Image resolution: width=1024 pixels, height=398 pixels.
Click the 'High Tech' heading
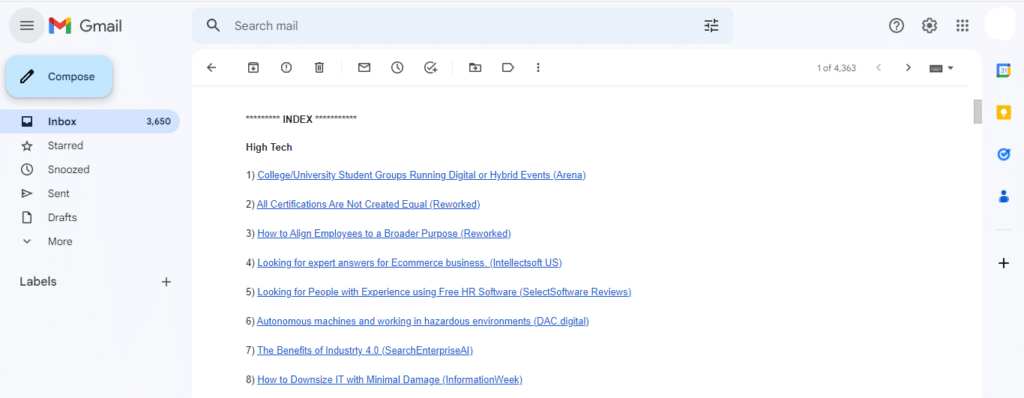[269, 147]
